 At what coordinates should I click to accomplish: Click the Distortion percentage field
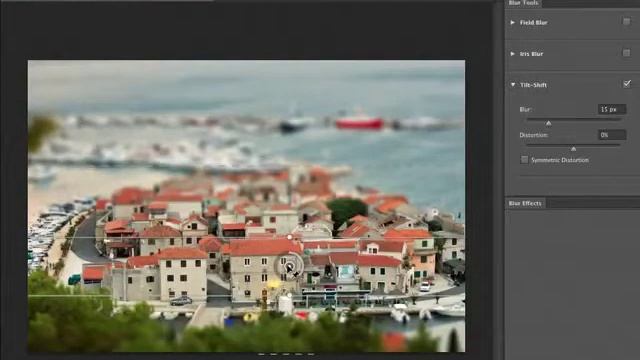click(612, 135)
